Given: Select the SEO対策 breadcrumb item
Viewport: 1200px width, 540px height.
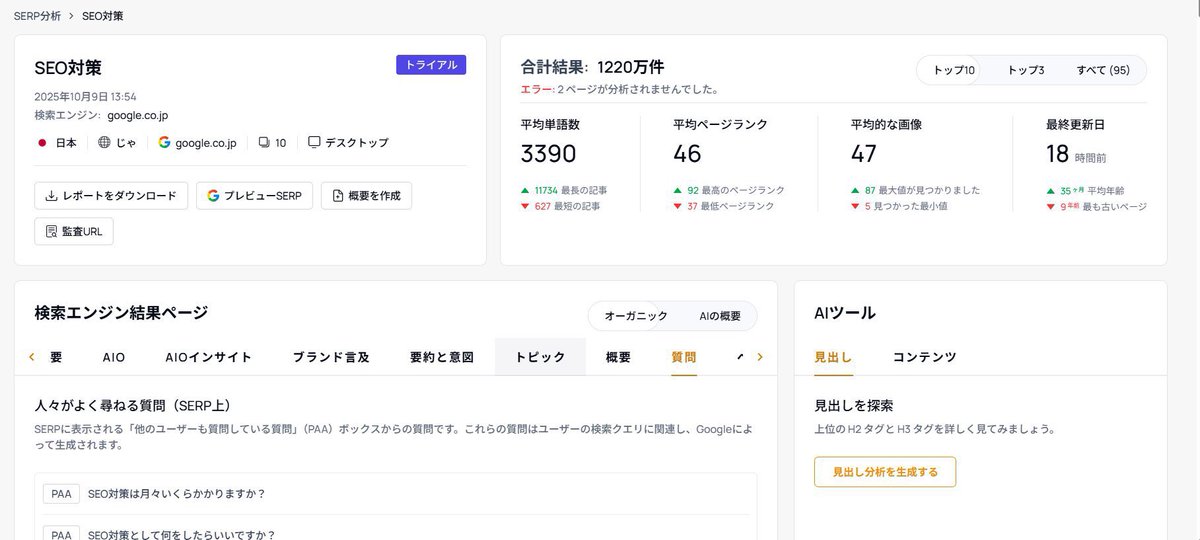Looking at the screenshot, I should click(x=103, y=16).
